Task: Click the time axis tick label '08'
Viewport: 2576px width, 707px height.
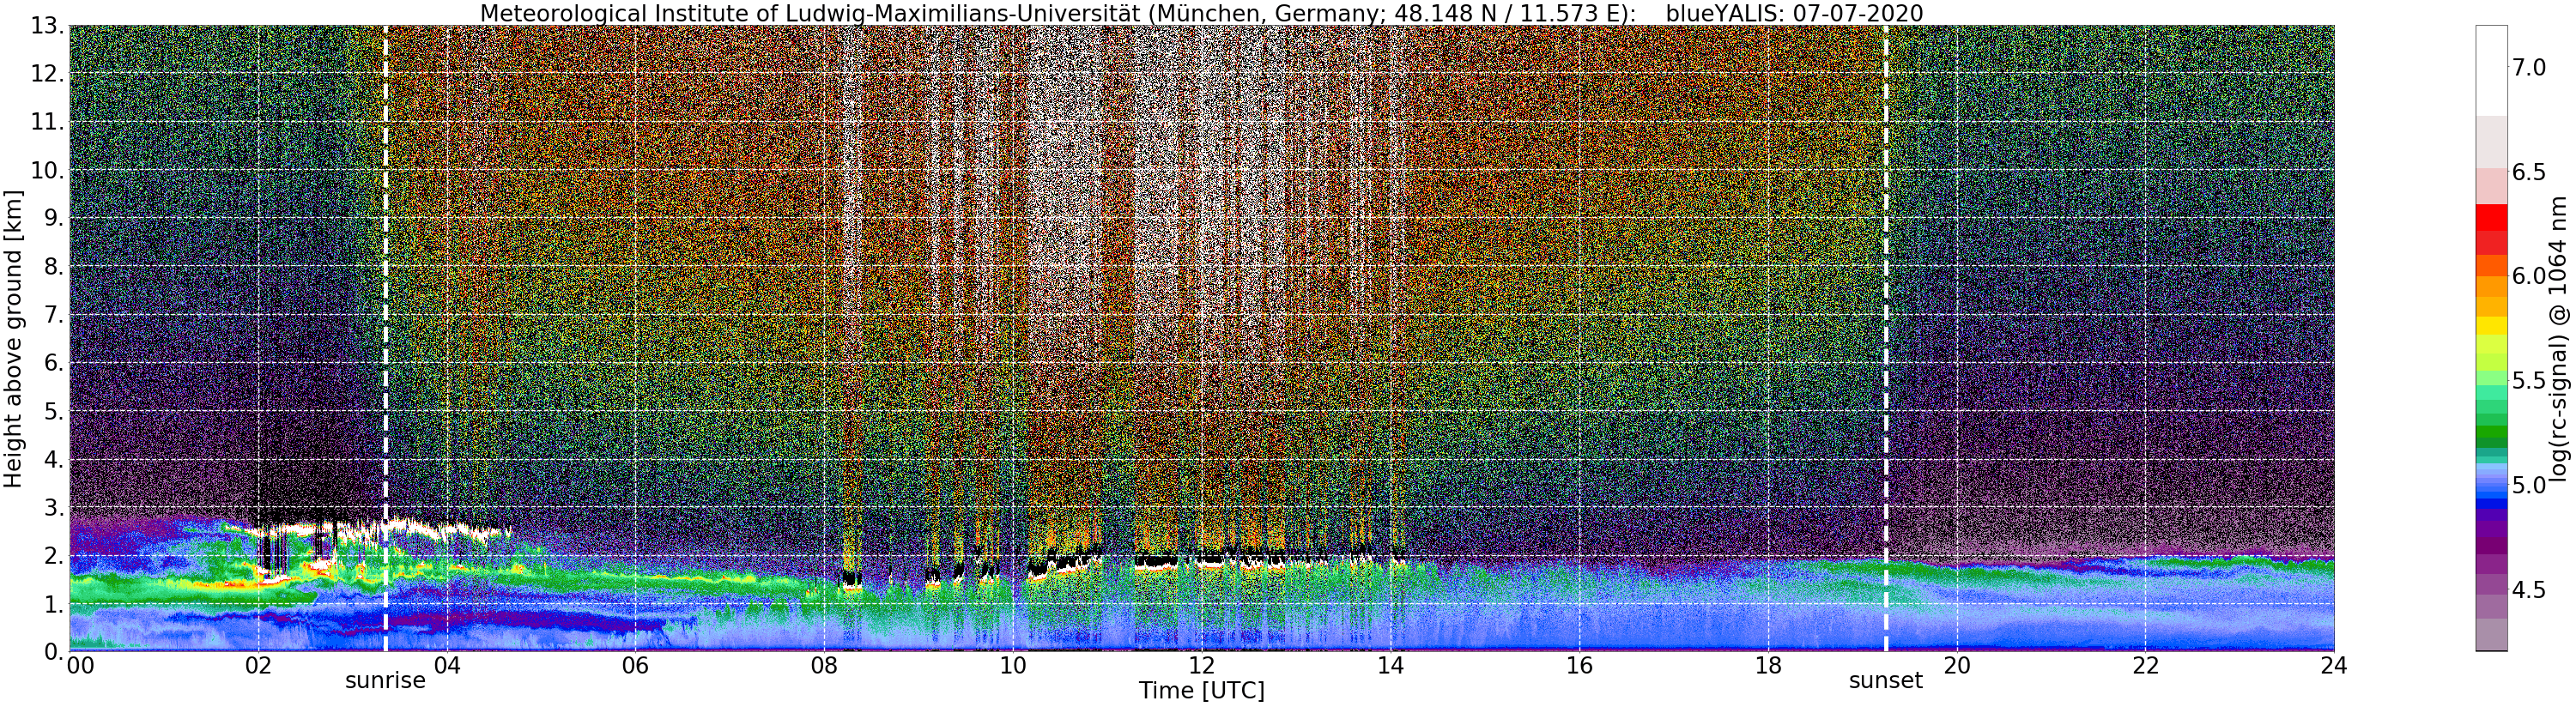Action: (824, 665)
